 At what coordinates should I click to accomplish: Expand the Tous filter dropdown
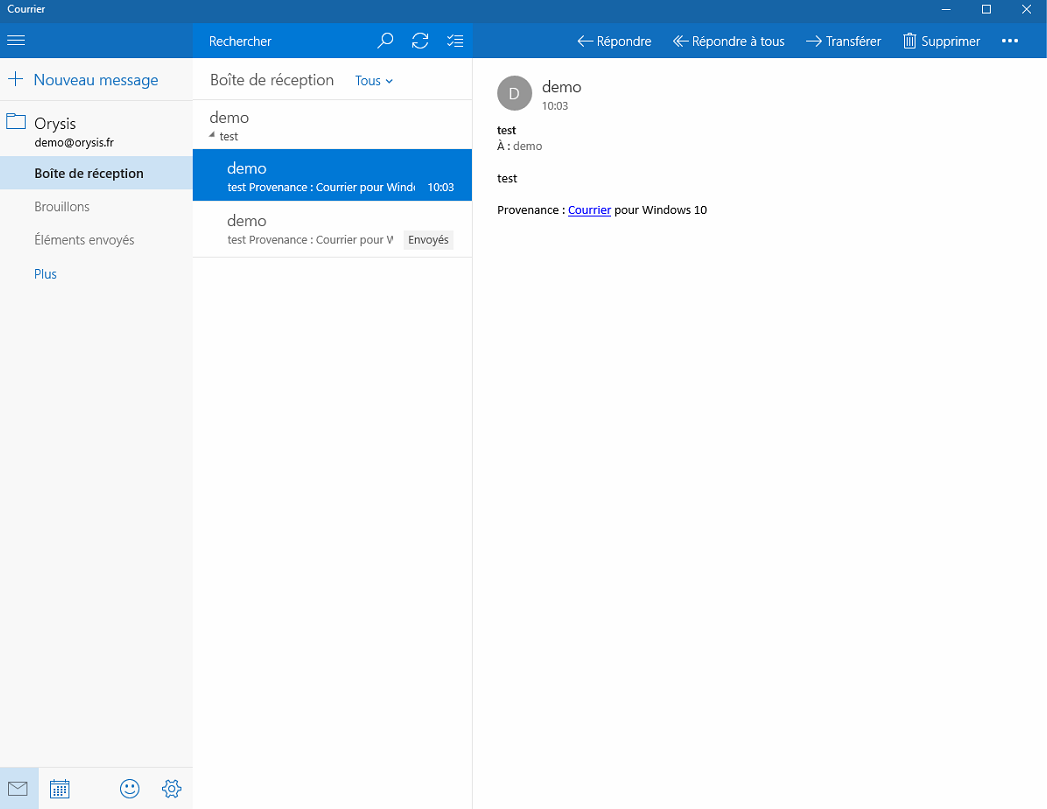point(374,81)
